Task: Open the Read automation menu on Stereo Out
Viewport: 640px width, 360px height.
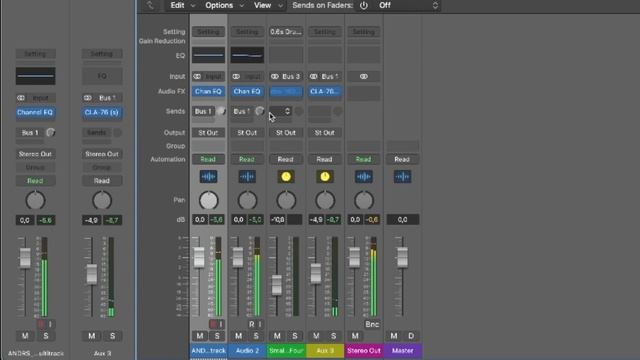Action: pos(363,159)
